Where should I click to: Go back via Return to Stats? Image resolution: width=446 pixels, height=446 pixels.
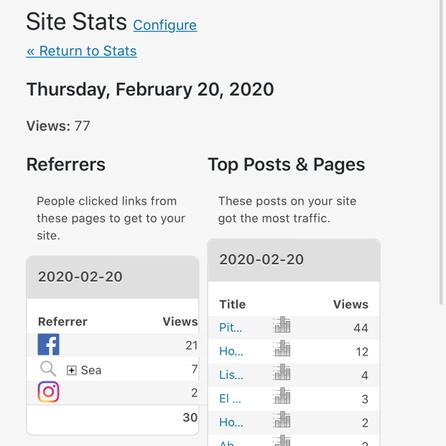81,51
